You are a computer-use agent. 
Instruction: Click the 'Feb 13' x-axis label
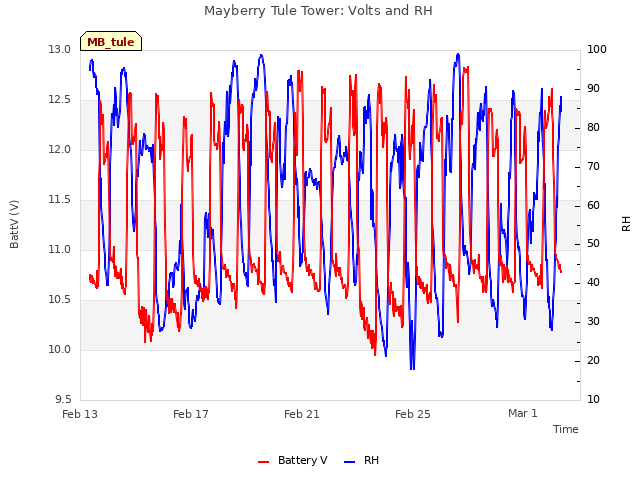[x=80, y=414]
